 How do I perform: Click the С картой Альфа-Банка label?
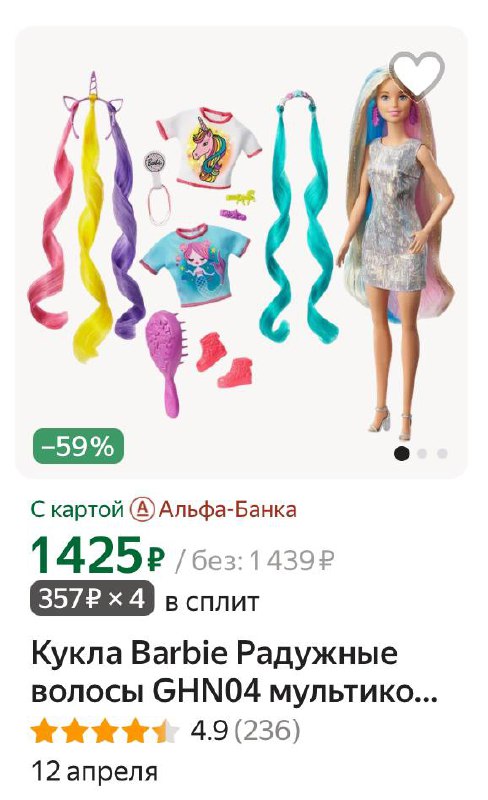tap(164, 510)
